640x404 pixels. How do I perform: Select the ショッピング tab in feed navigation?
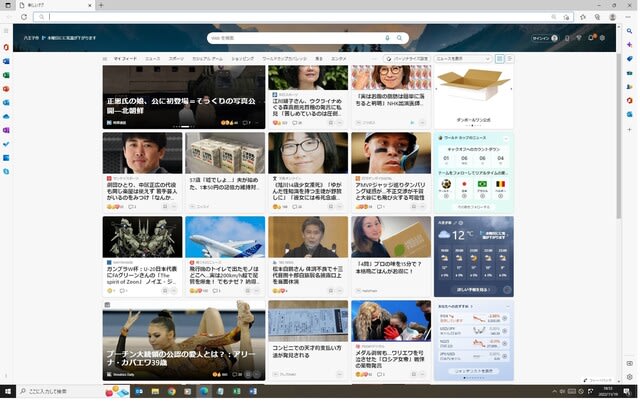click(243, 59)
